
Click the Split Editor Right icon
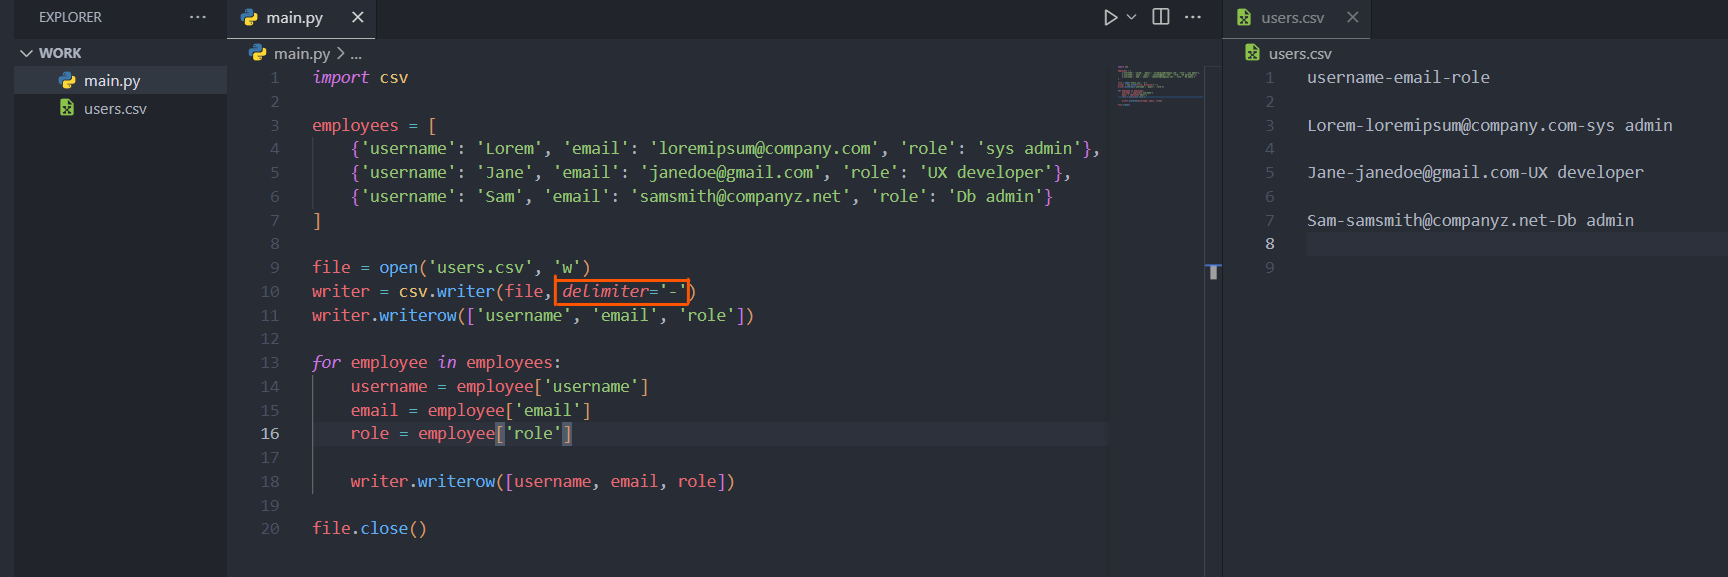click(1161, 17)
